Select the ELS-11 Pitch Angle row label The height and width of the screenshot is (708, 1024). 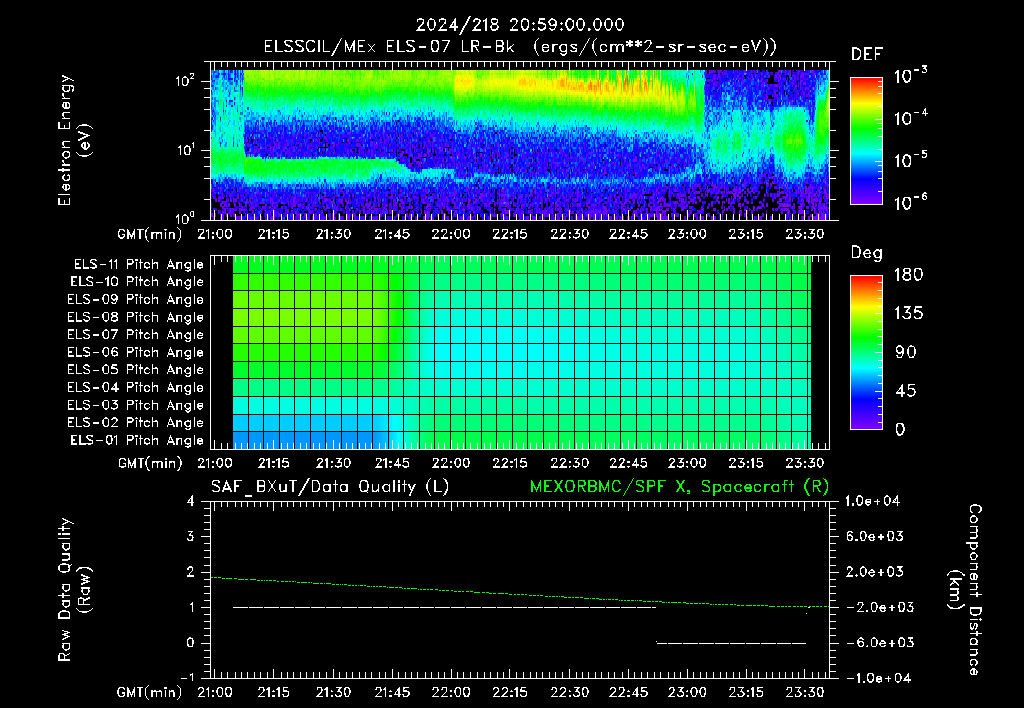(x=138, y=265)
